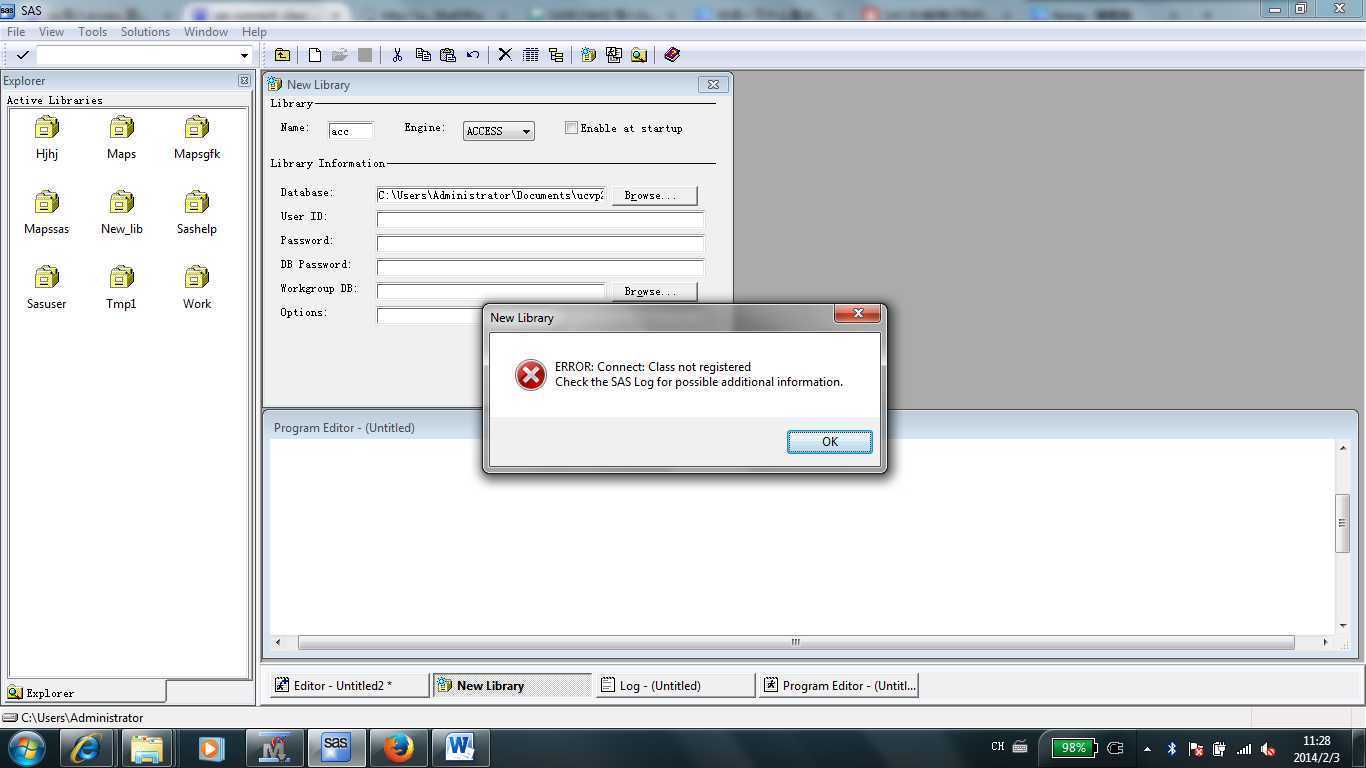Click the User ID input field
This screenshot has width=1366, height=768.
(540, 219)
